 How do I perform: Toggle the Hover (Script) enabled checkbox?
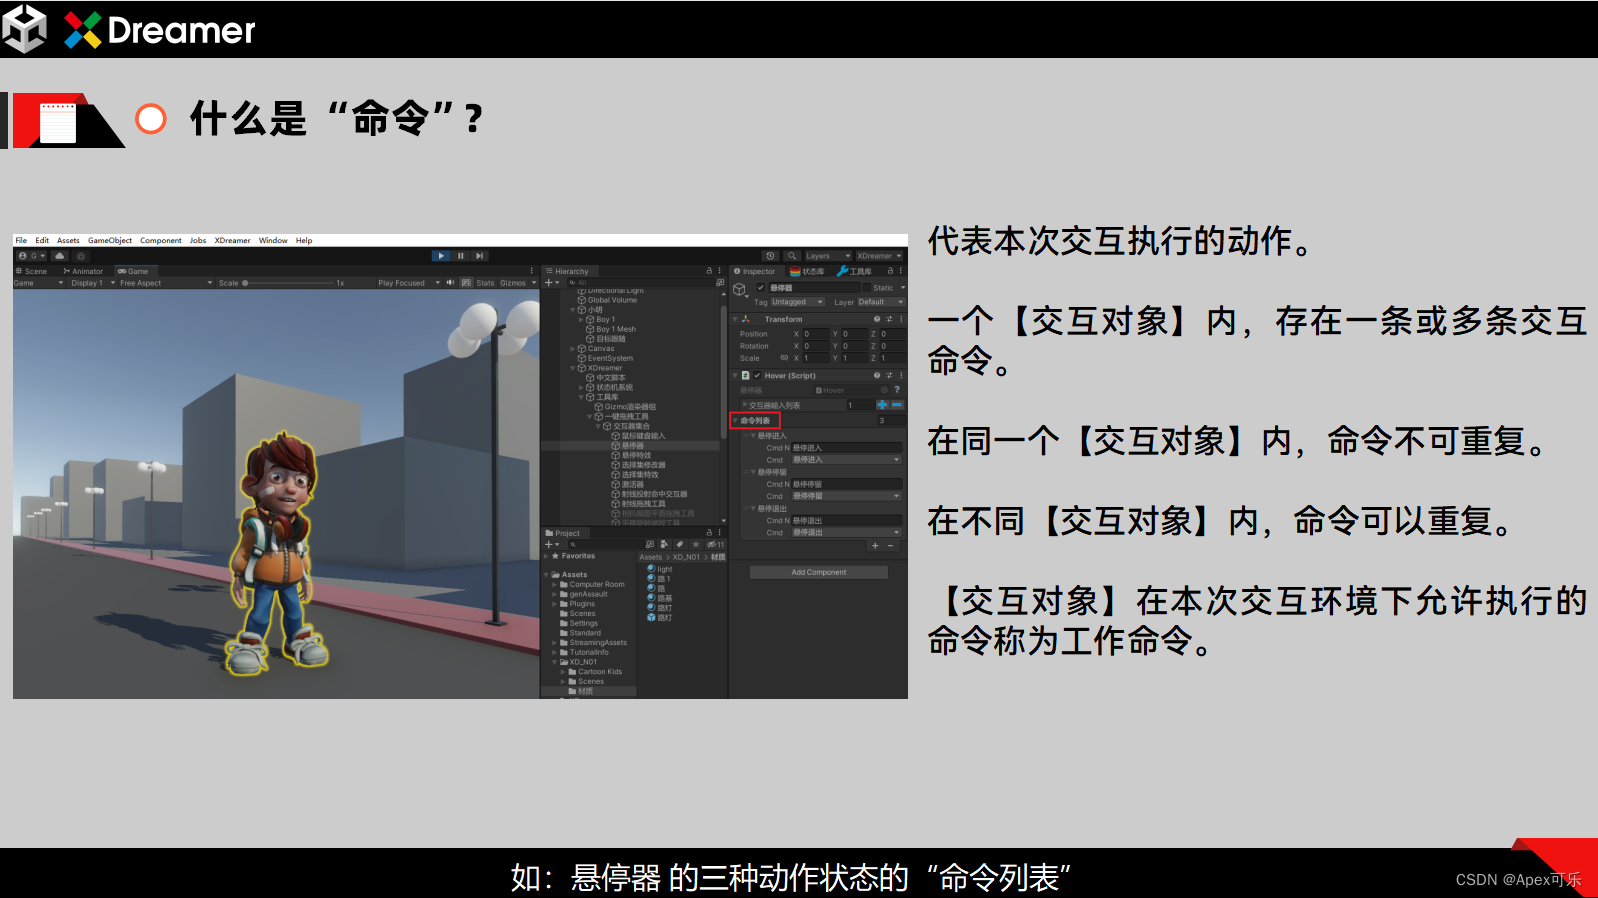coord(757,376)
